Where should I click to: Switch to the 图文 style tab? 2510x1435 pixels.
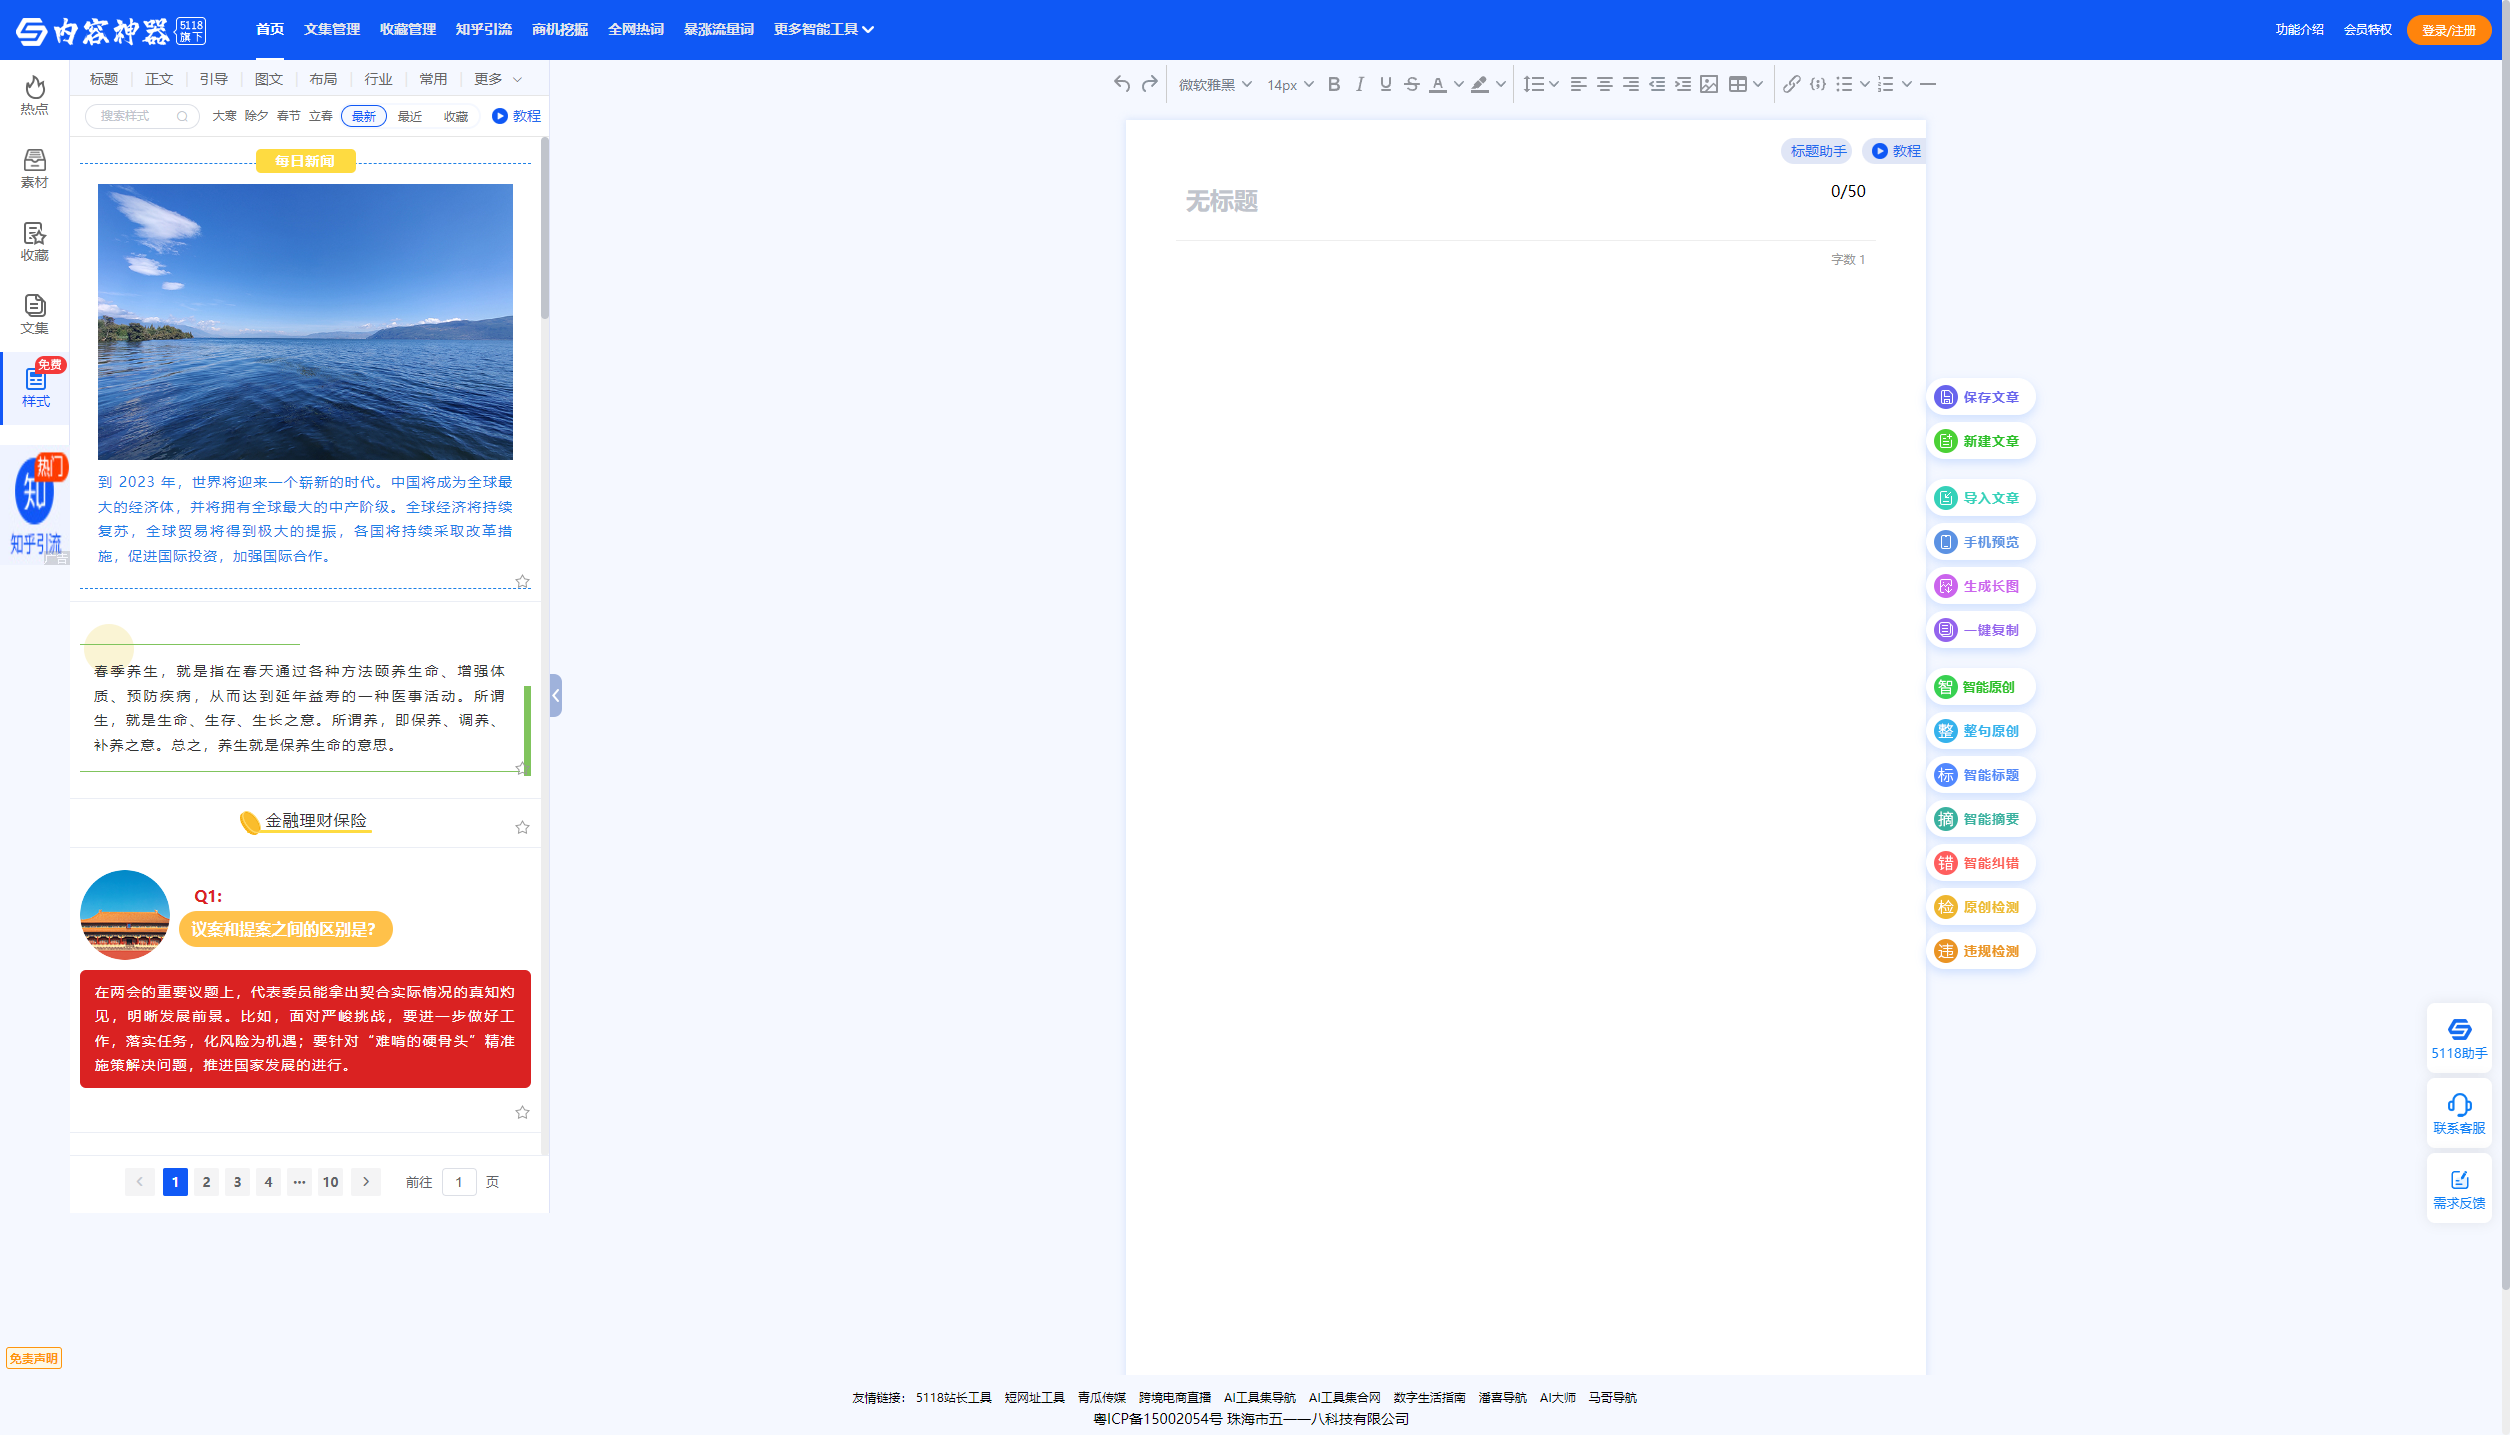pyautogui.click(x=268, y=79)
